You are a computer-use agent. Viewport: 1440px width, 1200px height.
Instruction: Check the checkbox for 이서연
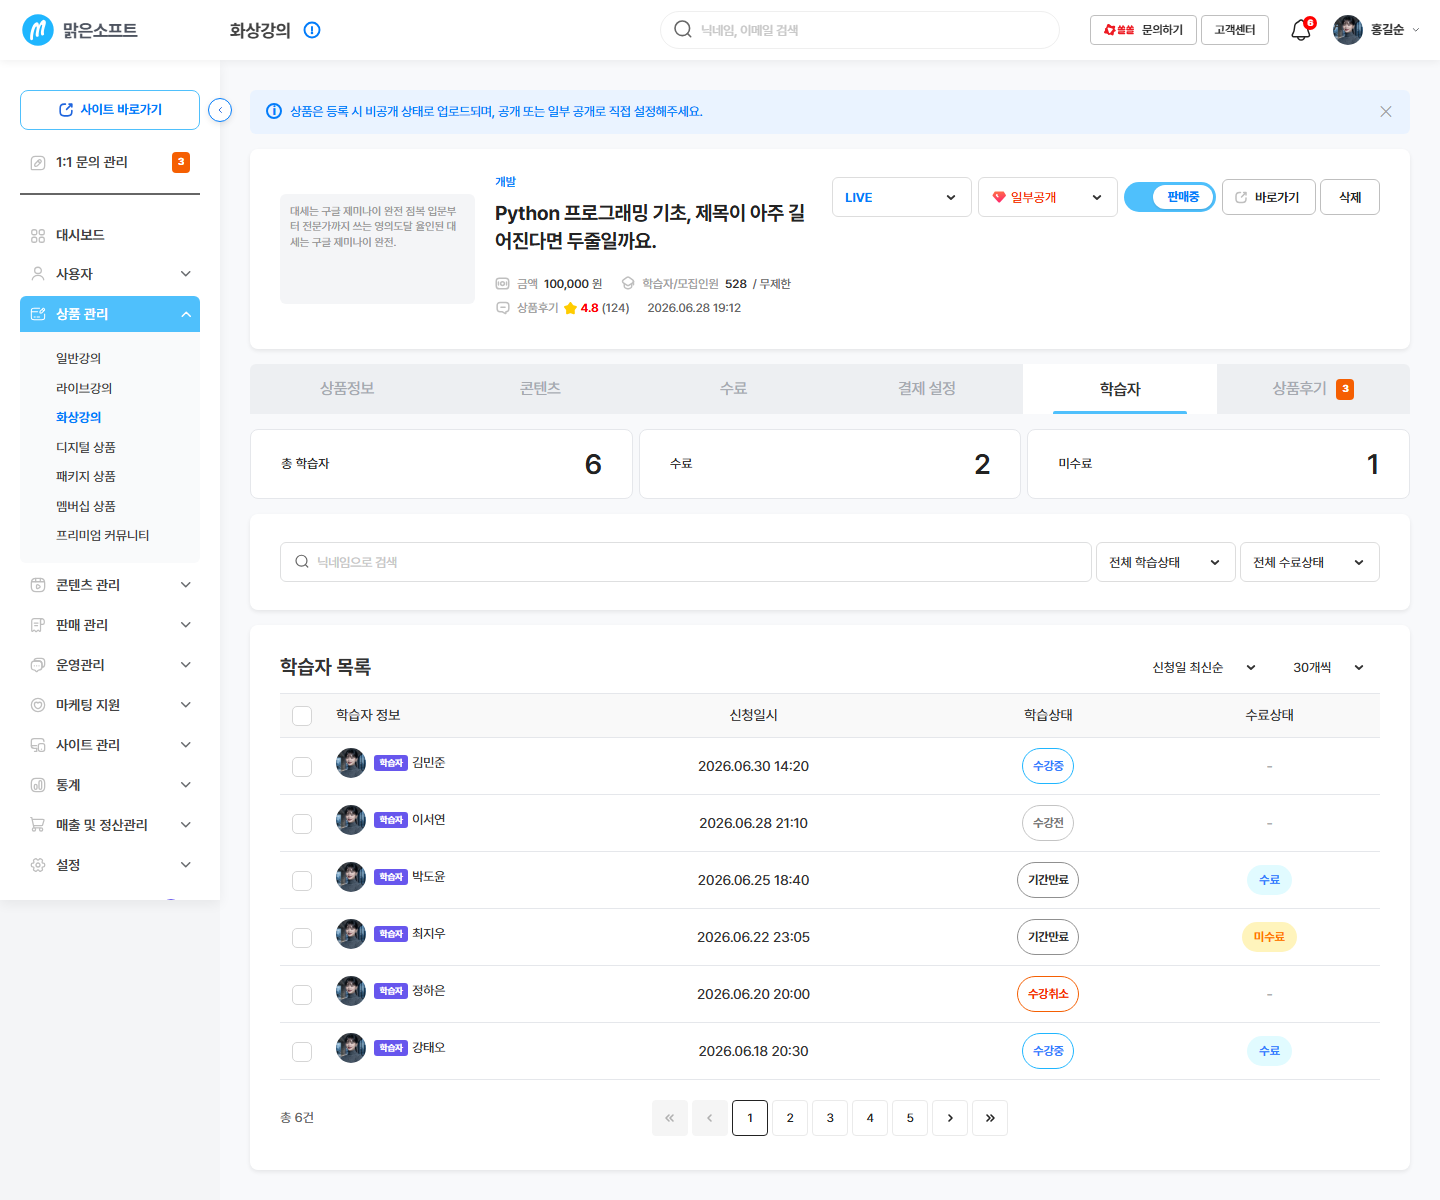point(302,824)
